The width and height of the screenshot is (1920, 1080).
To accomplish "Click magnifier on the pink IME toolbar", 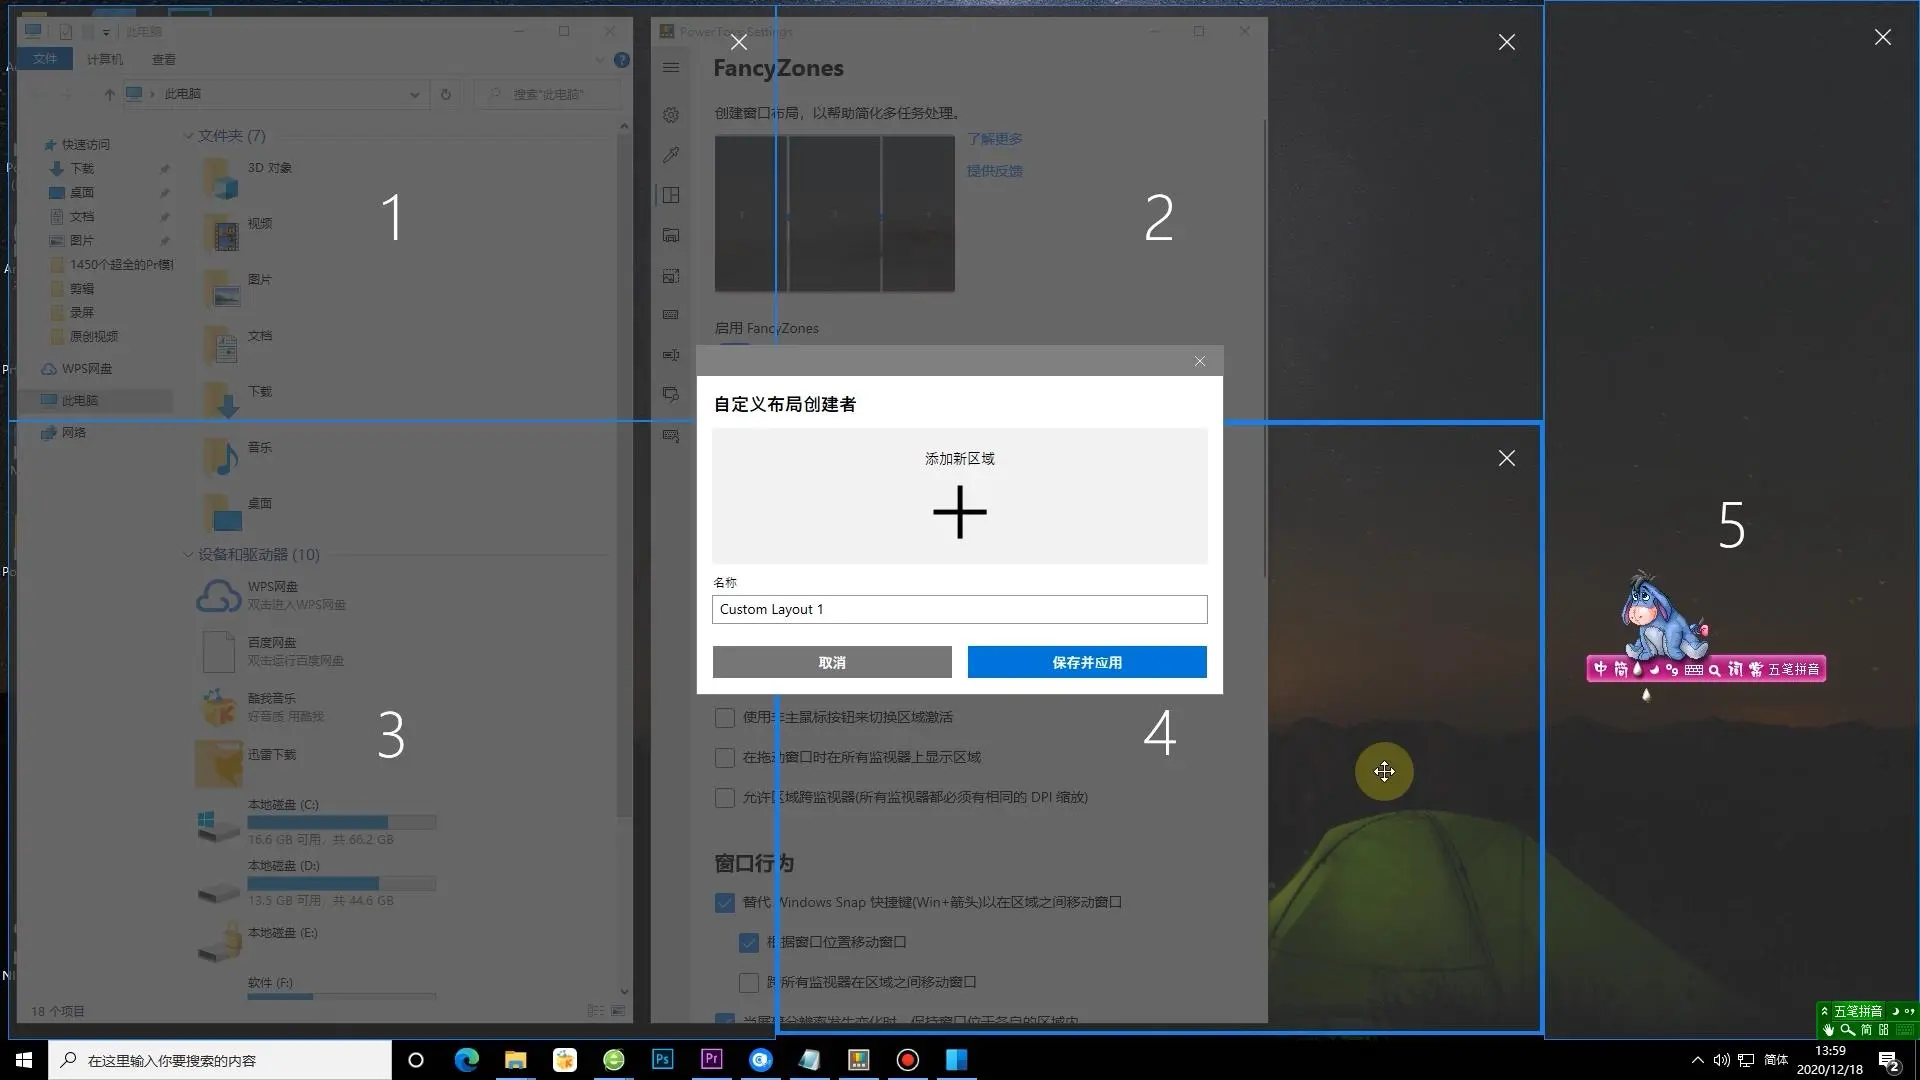I will click(1714, 670).
